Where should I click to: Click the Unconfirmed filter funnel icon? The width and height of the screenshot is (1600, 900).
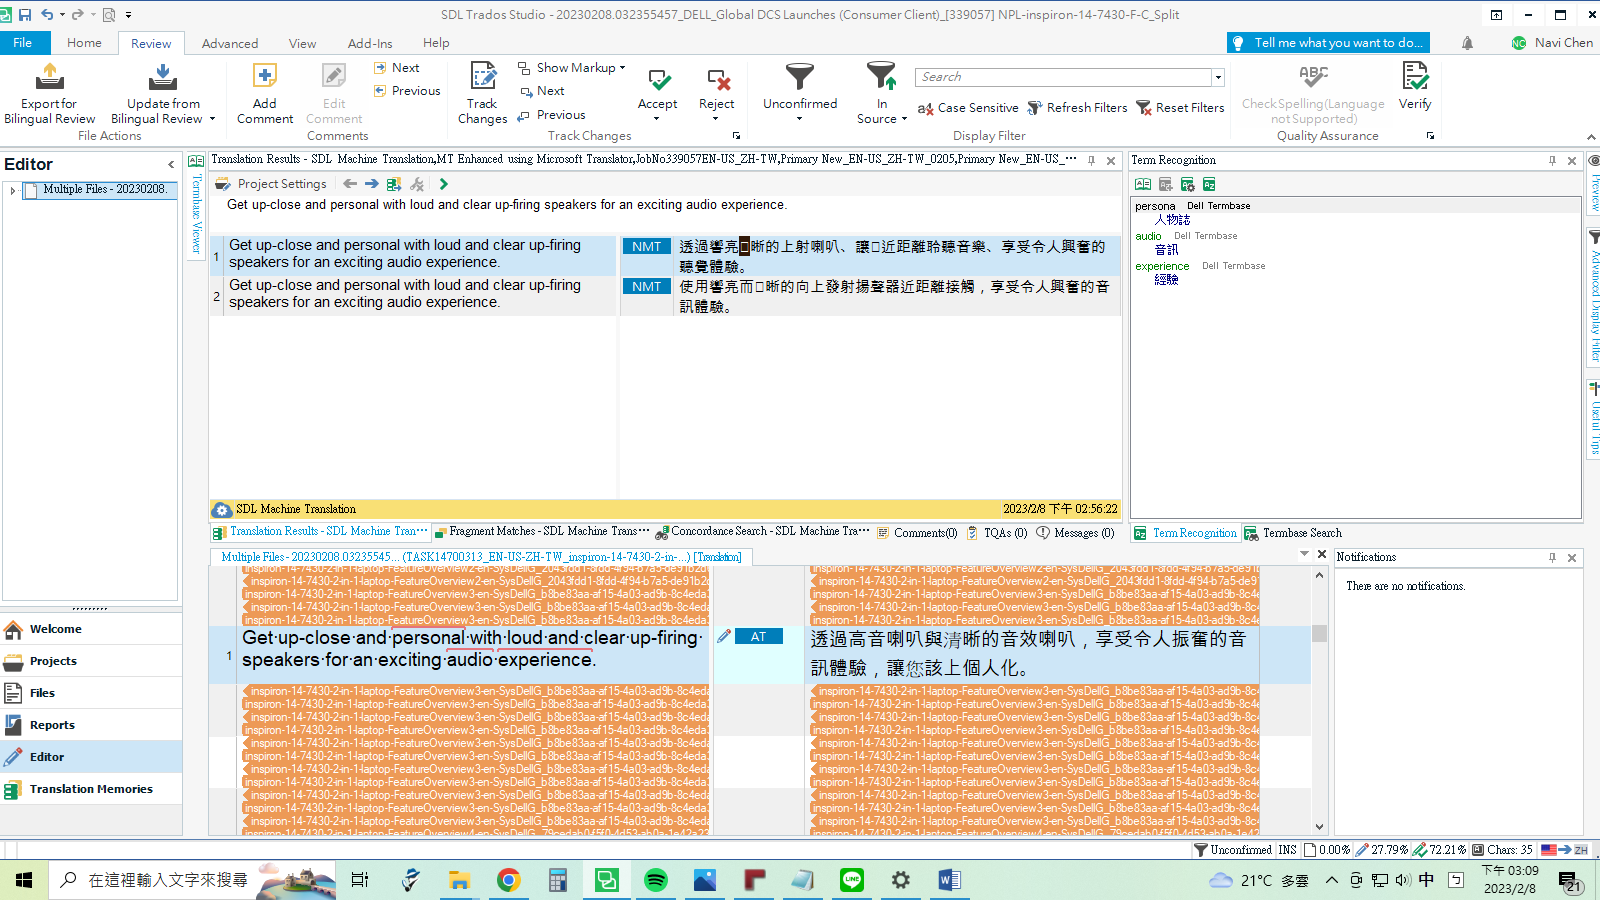[800, 76]
